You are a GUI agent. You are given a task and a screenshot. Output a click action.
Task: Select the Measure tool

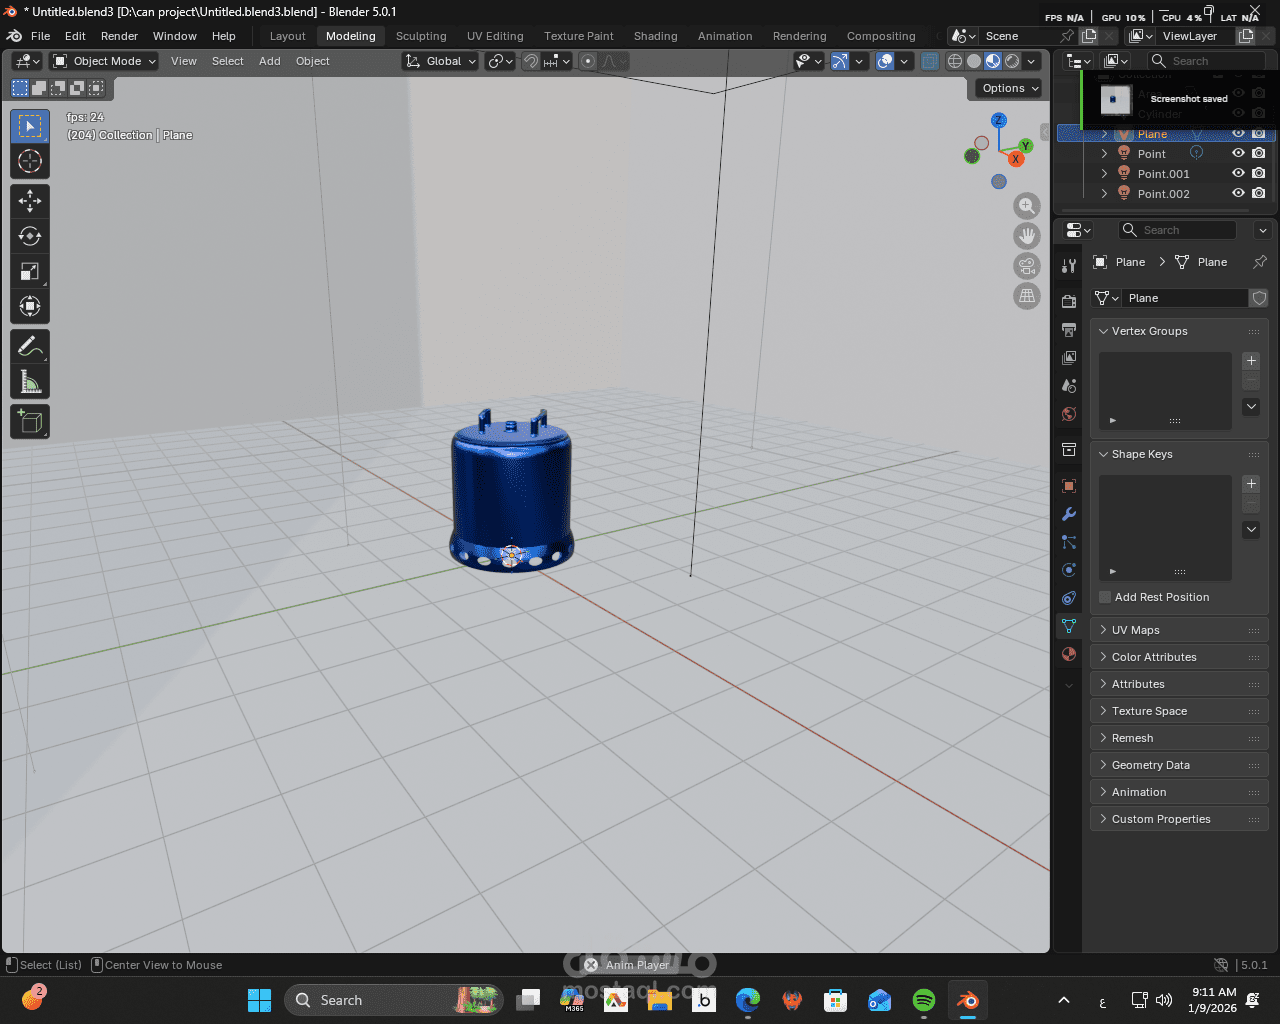pyautogui.click(x=30, y=381)
